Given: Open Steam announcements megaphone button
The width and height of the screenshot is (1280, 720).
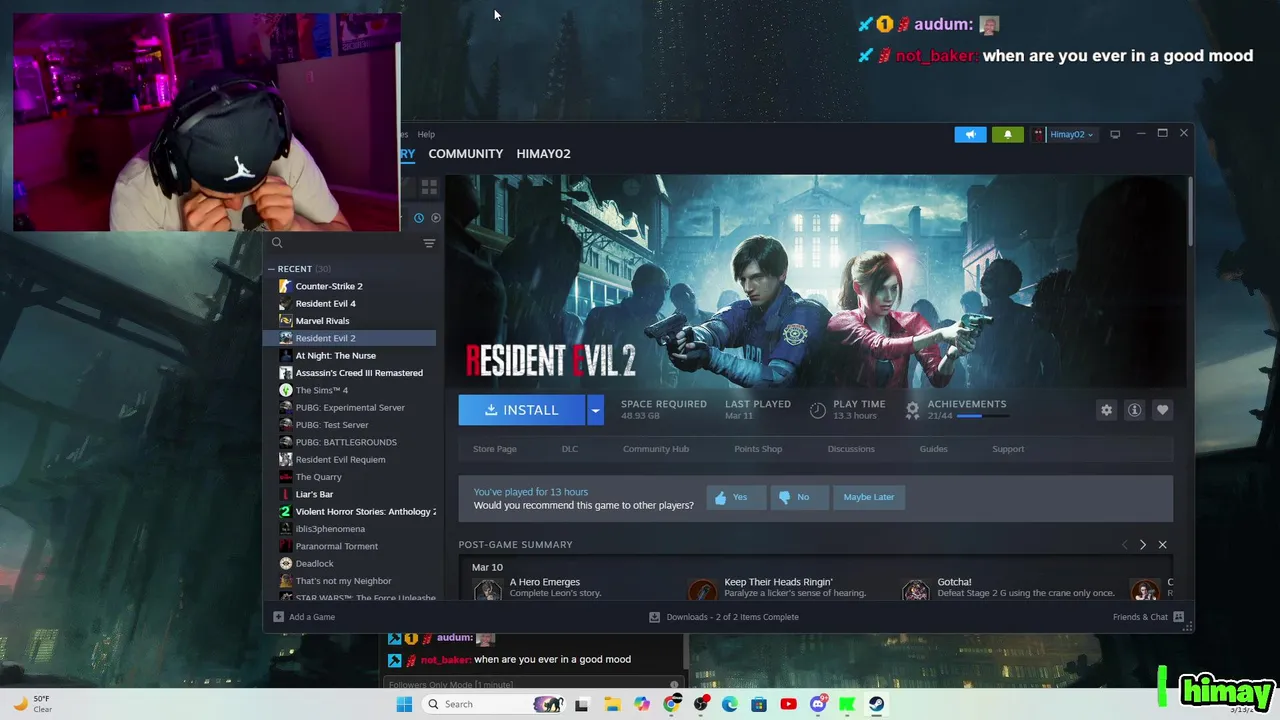Looking at the screenshot, I should click(x=970, y=134).
